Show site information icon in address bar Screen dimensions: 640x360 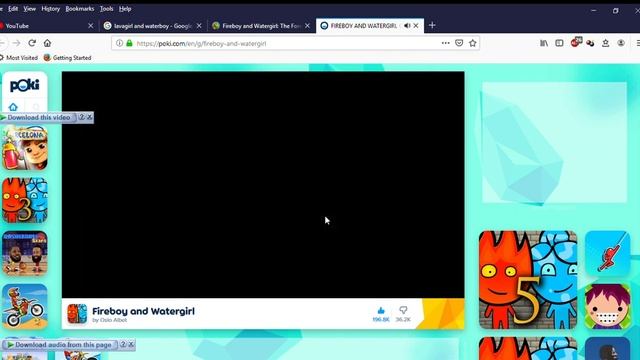(x=119, y=43)
